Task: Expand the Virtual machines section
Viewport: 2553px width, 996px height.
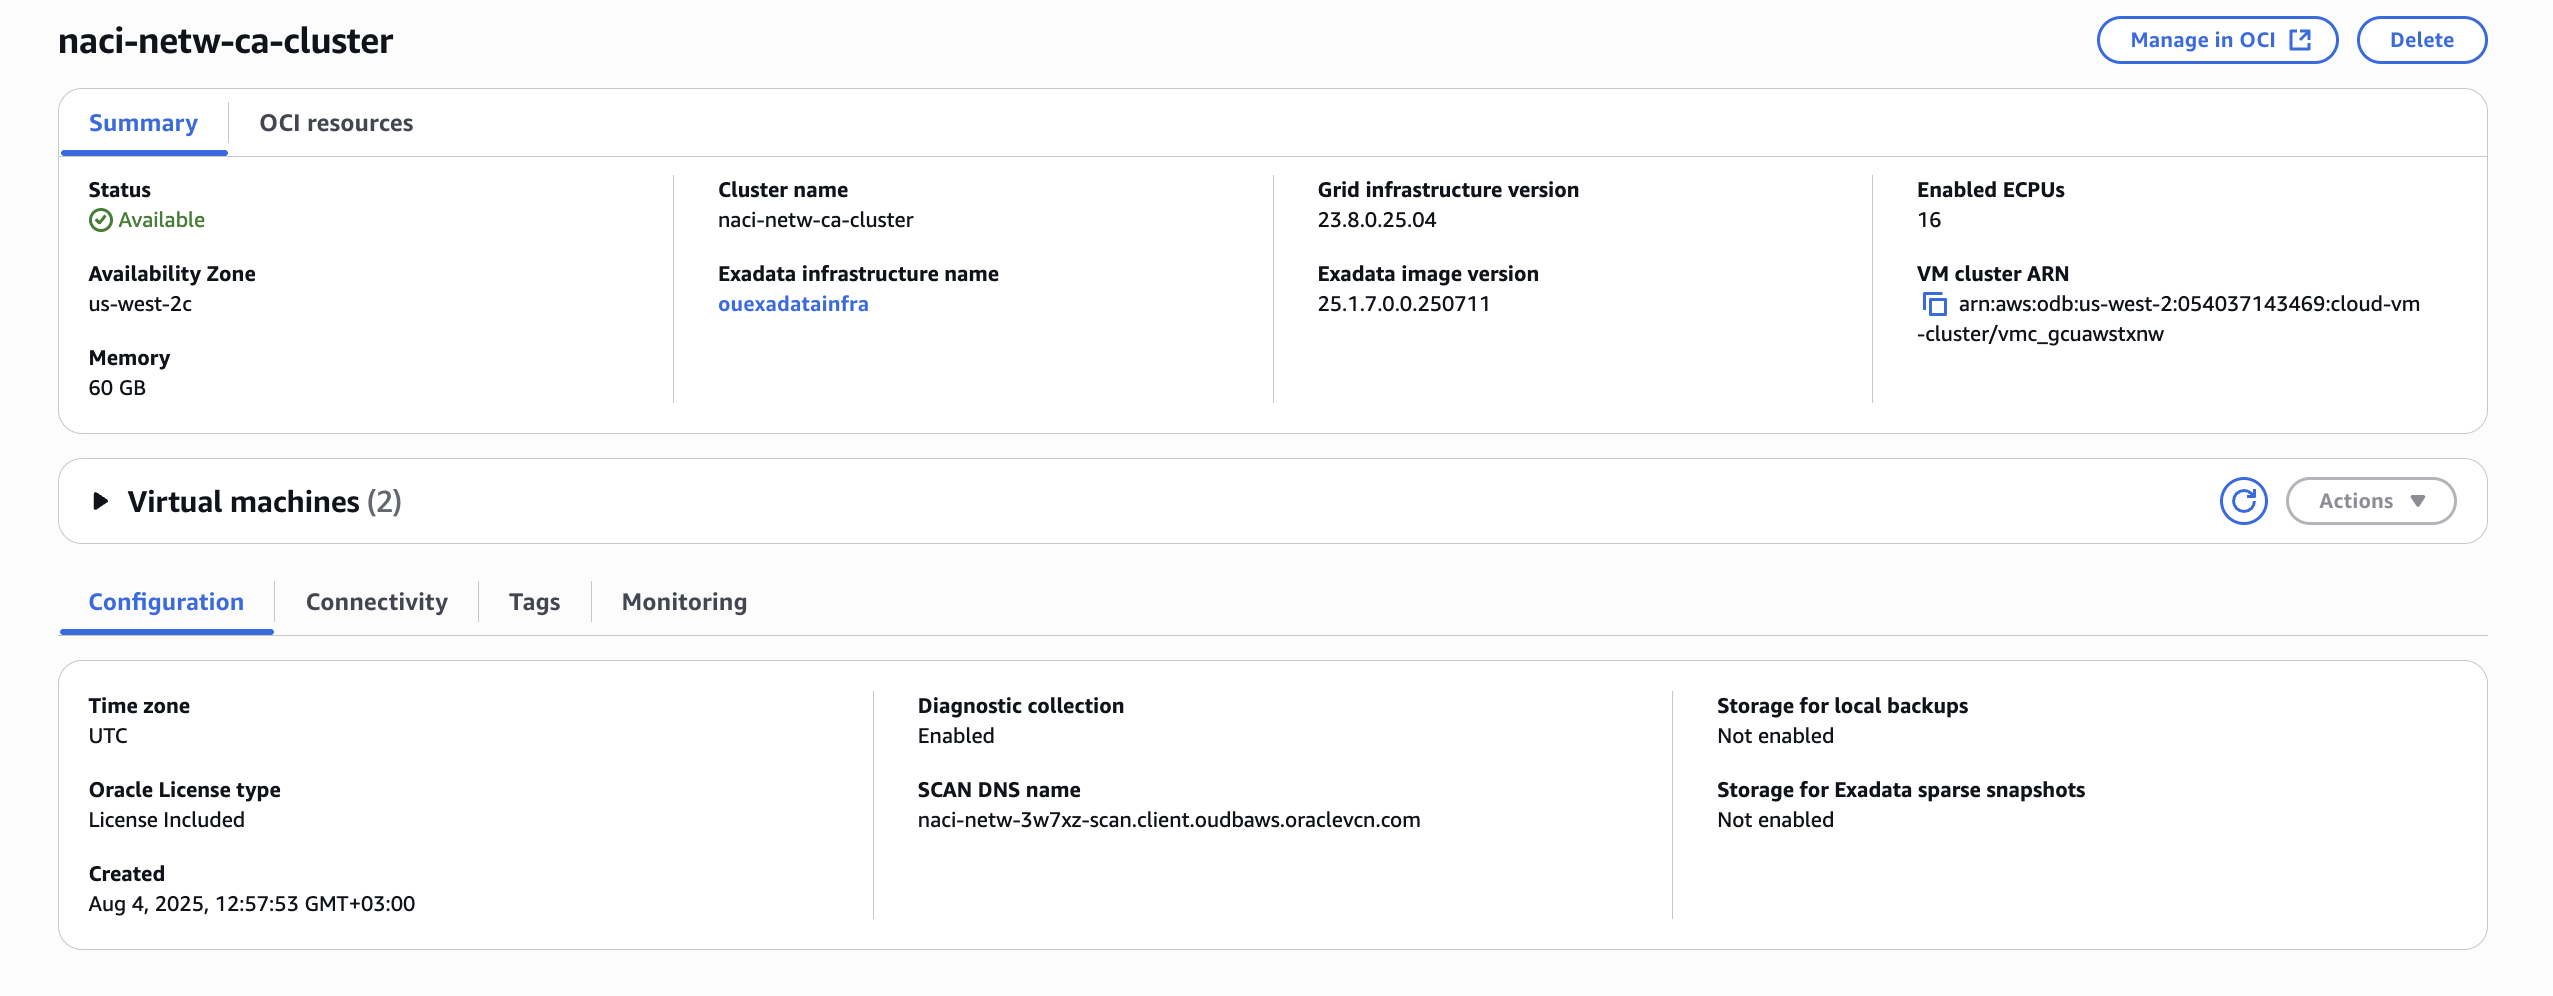Action: click(100, 501)
